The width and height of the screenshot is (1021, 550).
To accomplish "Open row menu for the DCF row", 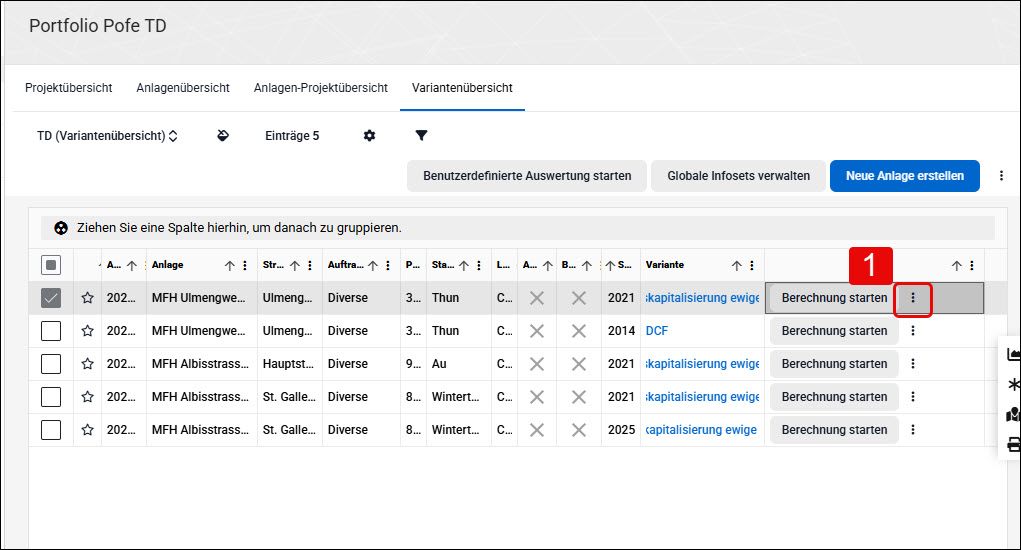I will (x=913, y=331).
